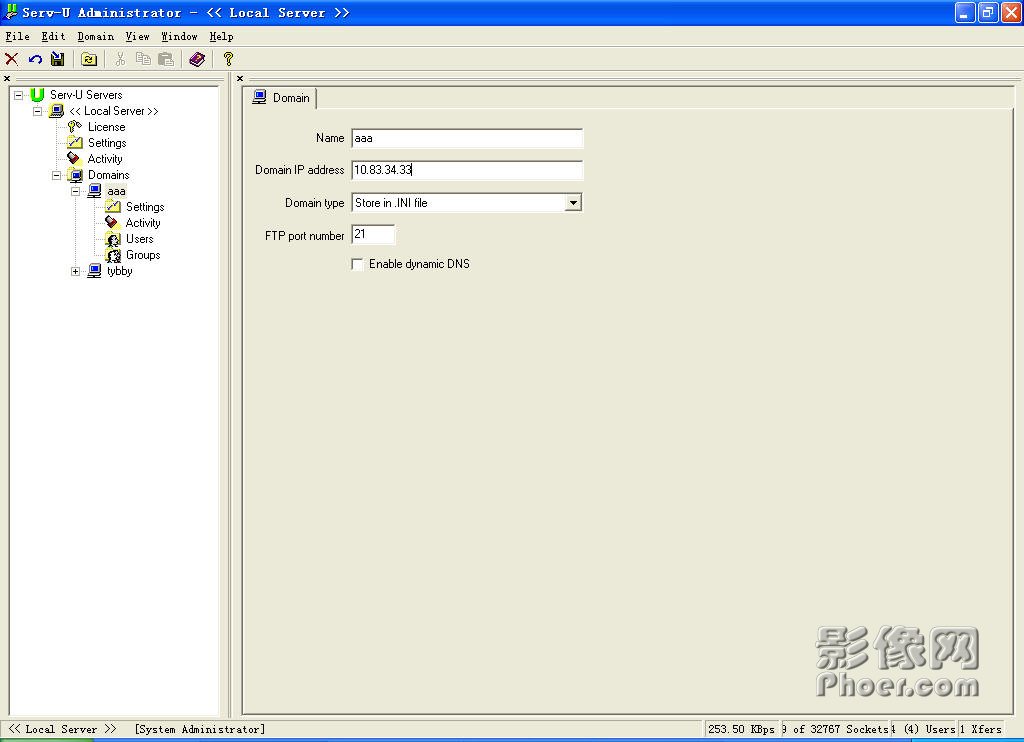1024x742 pixels.
Task: Click the clipboard paste toolbar icon
Action: 166,59
